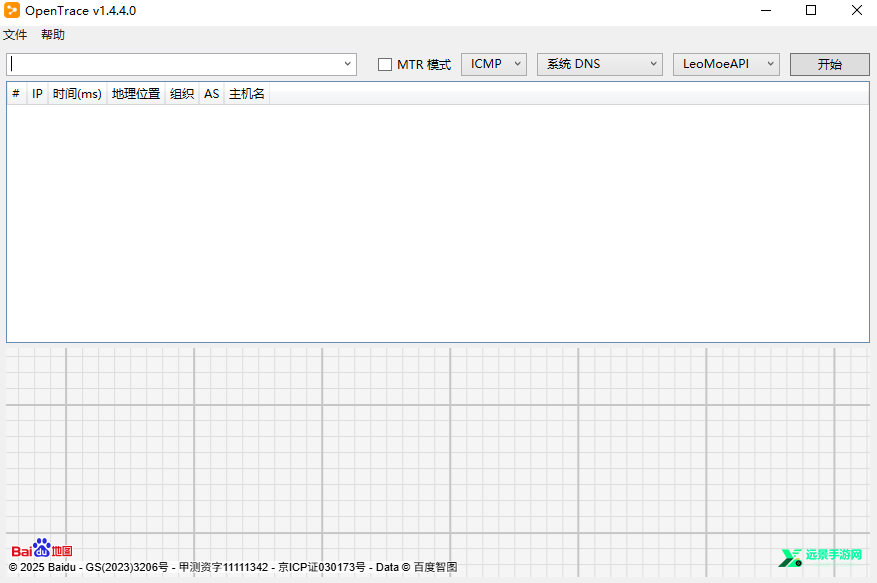Expand the target address history dropdown arrow
Screen dimensions: 877x583
point(348,63)
